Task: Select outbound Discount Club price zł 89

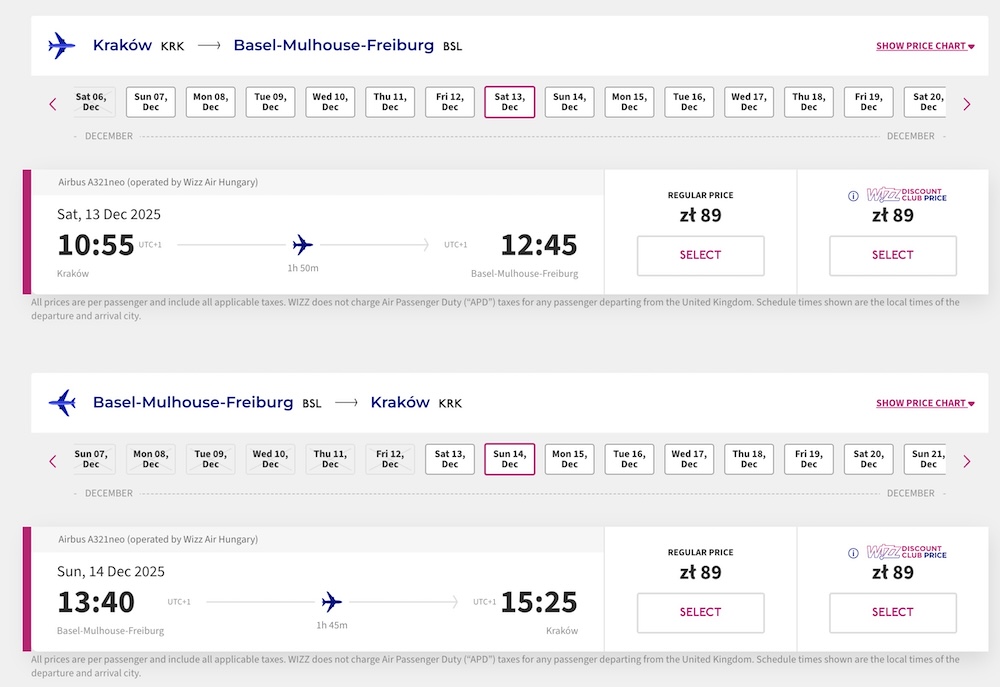Action: coord(893,255)
